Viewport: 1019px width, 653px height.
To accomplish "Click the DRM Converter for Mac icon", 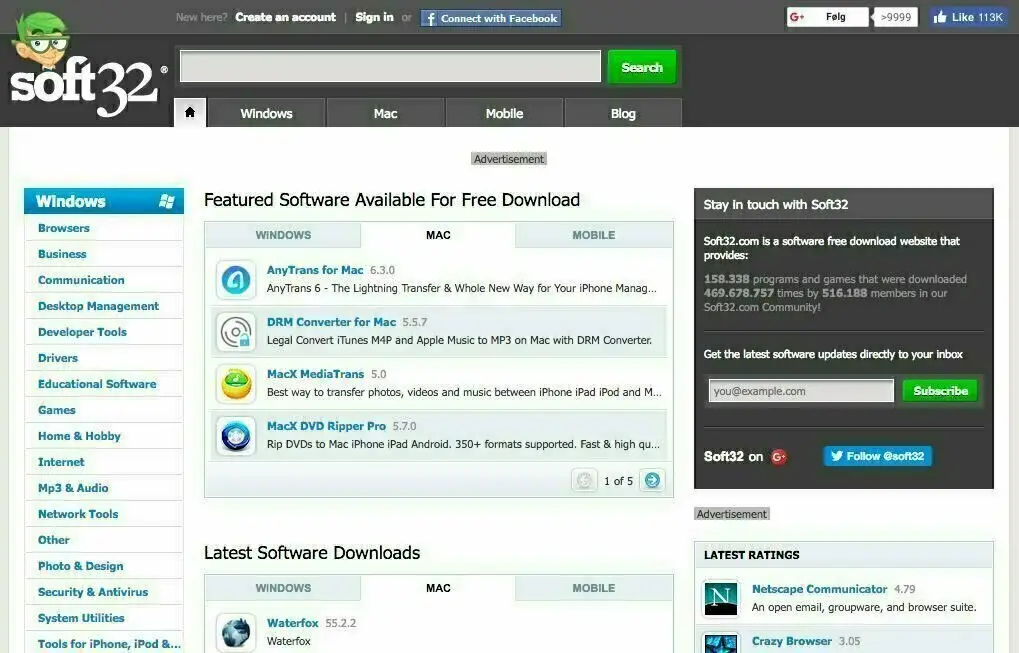I will (x=236, y=332).
